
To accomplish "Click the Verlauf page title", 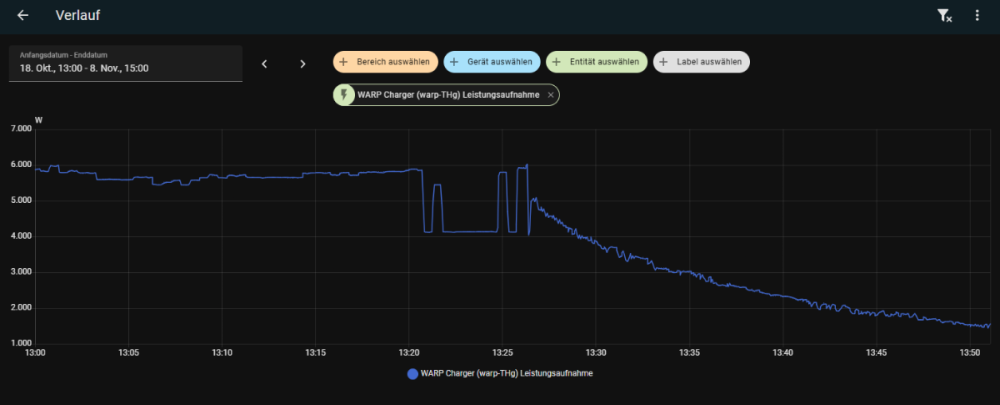I will pos(78,16).
